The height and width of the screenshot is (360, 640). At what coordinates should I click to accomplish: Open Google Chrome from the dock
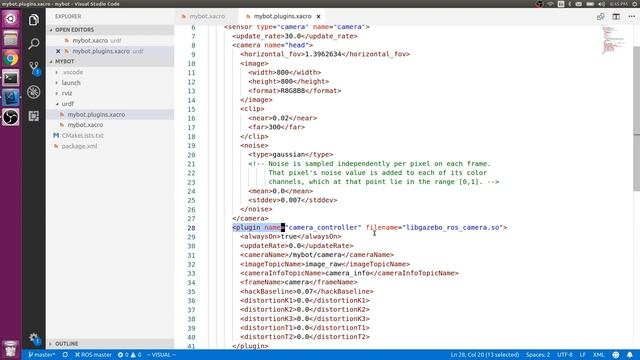pos(11,58)
